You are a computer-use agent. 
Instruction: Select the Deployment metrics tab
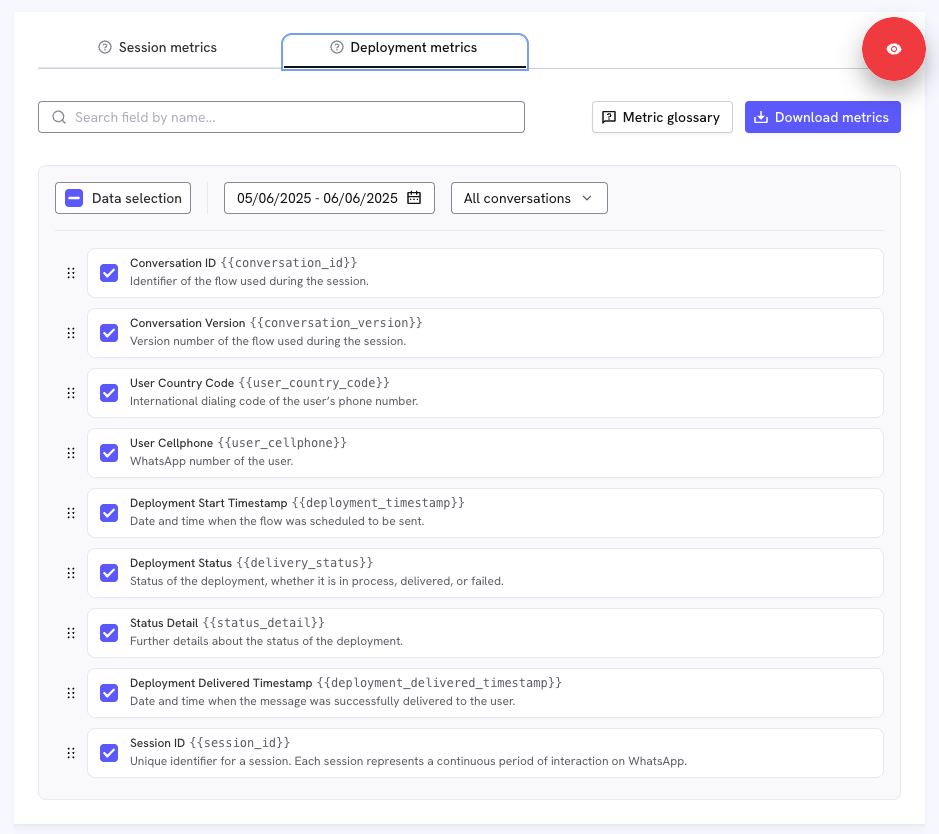(405, 51)
